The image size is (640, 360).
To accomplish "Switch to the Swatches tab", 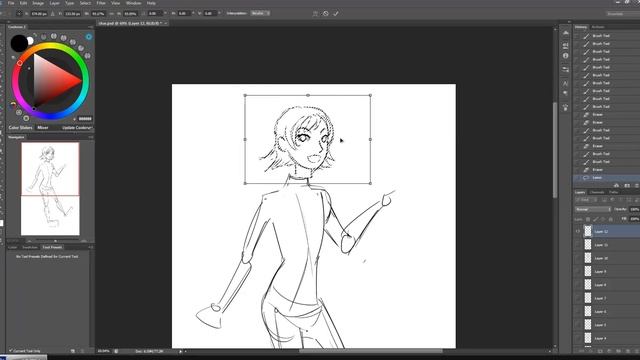I will tap(29, 247).
